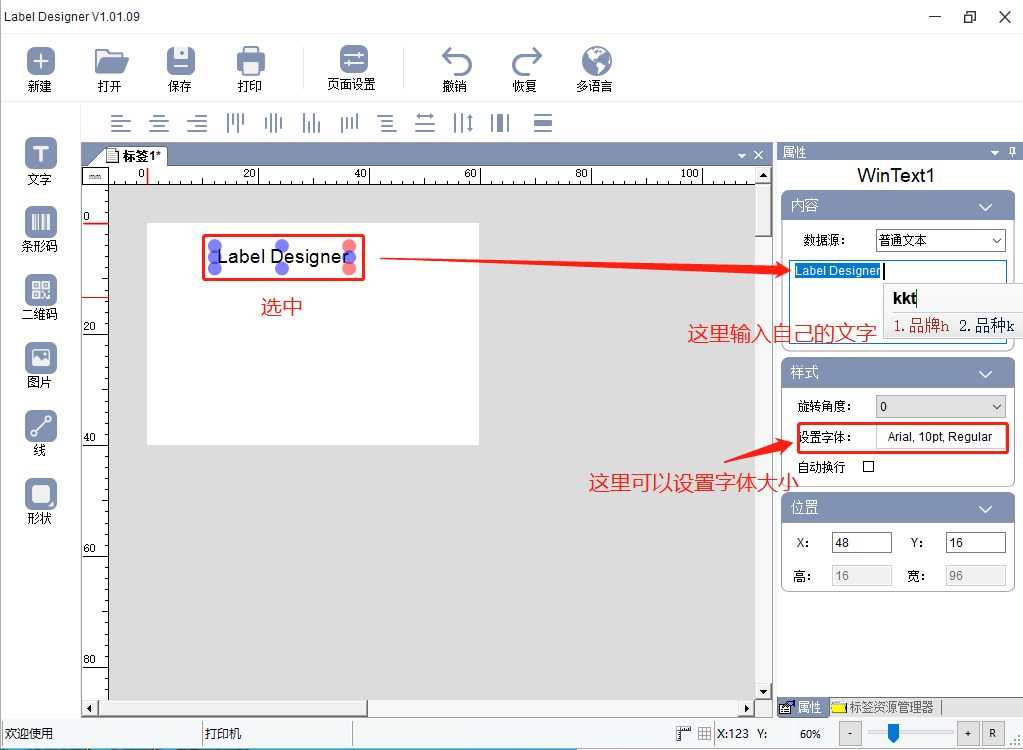Screen dimensions: 1023x750
Task: Pick IME candidate 1.品牌h
Action: 921,325
